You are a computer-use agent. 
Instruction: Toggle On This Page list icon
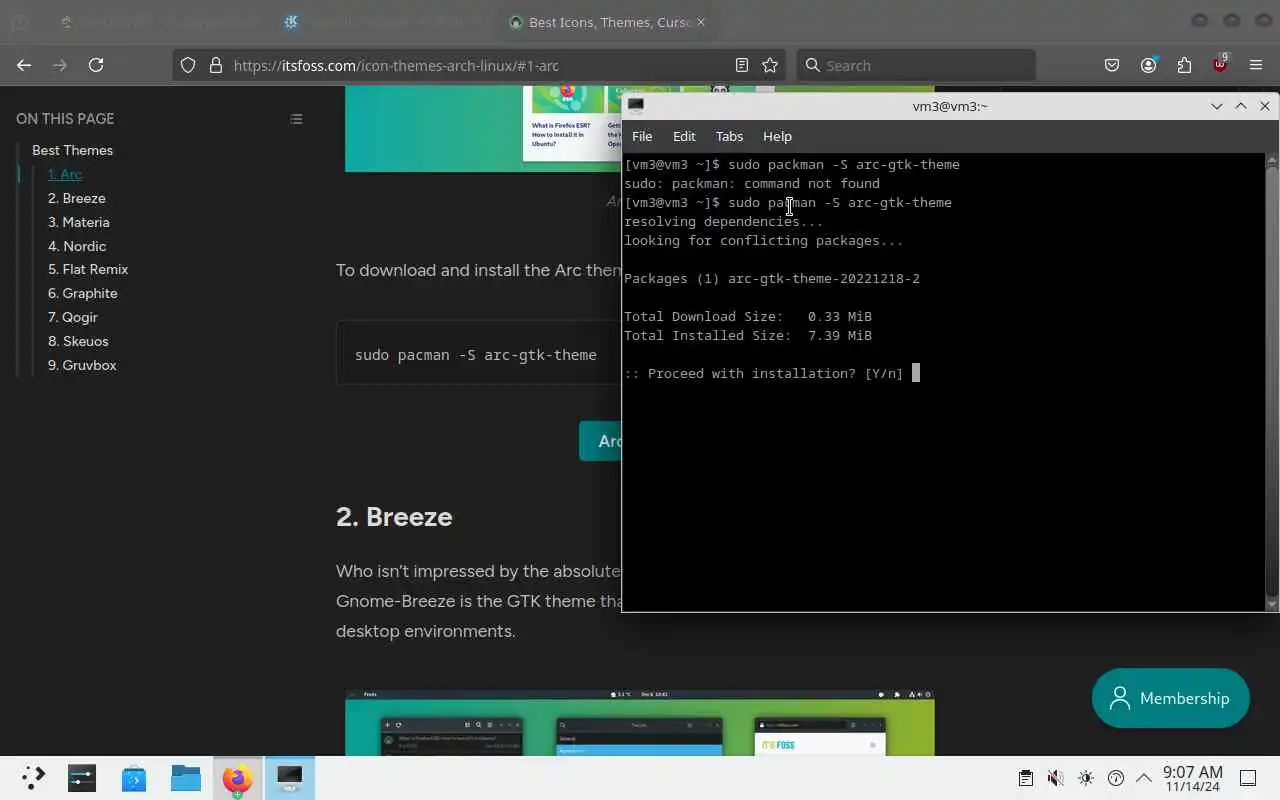pos(296,119)
